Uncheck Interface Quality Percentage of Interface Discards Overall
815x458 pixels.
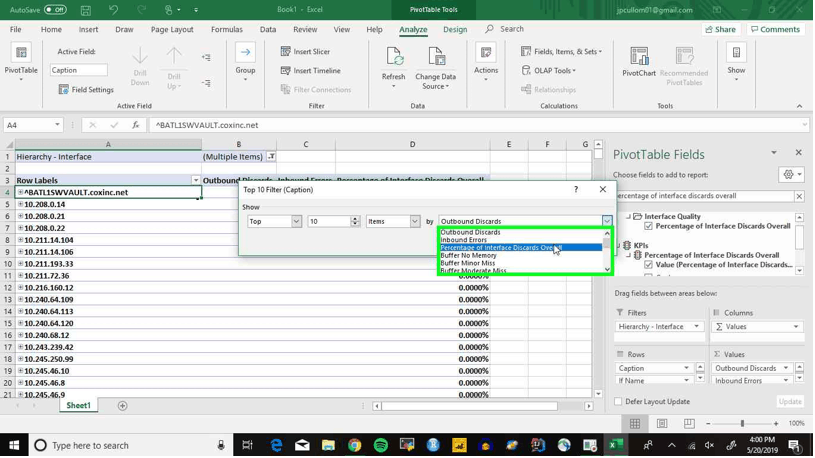tap(648, 226)
